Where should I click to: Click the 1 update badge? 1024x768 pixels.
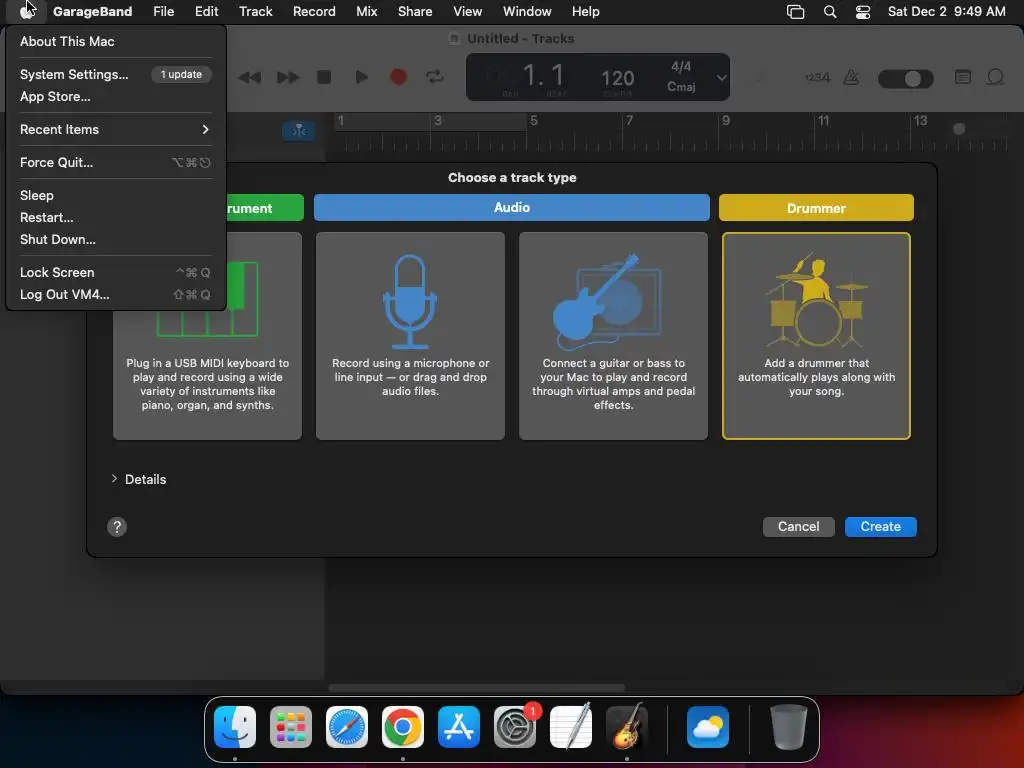click(x=182, y=74)
